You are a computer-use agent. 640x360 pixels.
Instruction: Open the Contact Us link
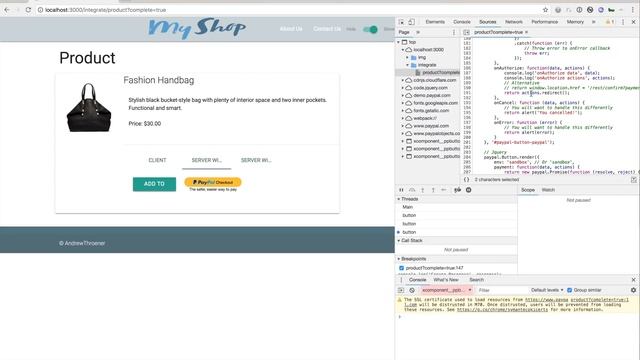coord(327,29)
